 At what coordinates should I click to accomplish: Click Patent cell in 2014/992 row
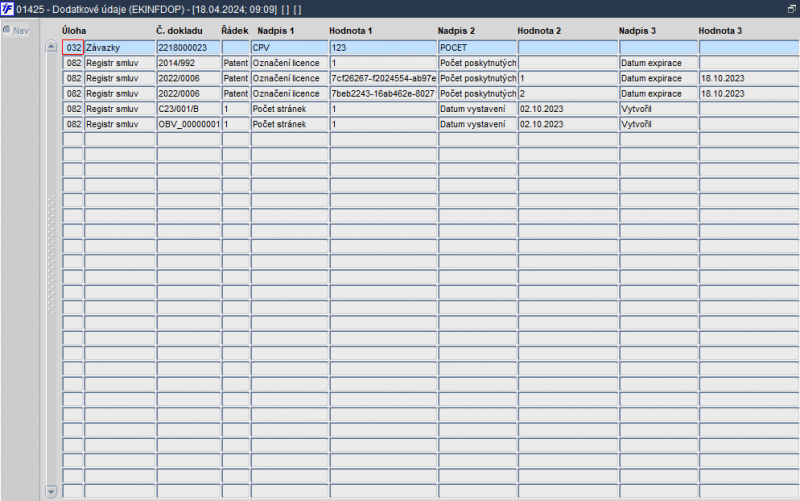236,63
